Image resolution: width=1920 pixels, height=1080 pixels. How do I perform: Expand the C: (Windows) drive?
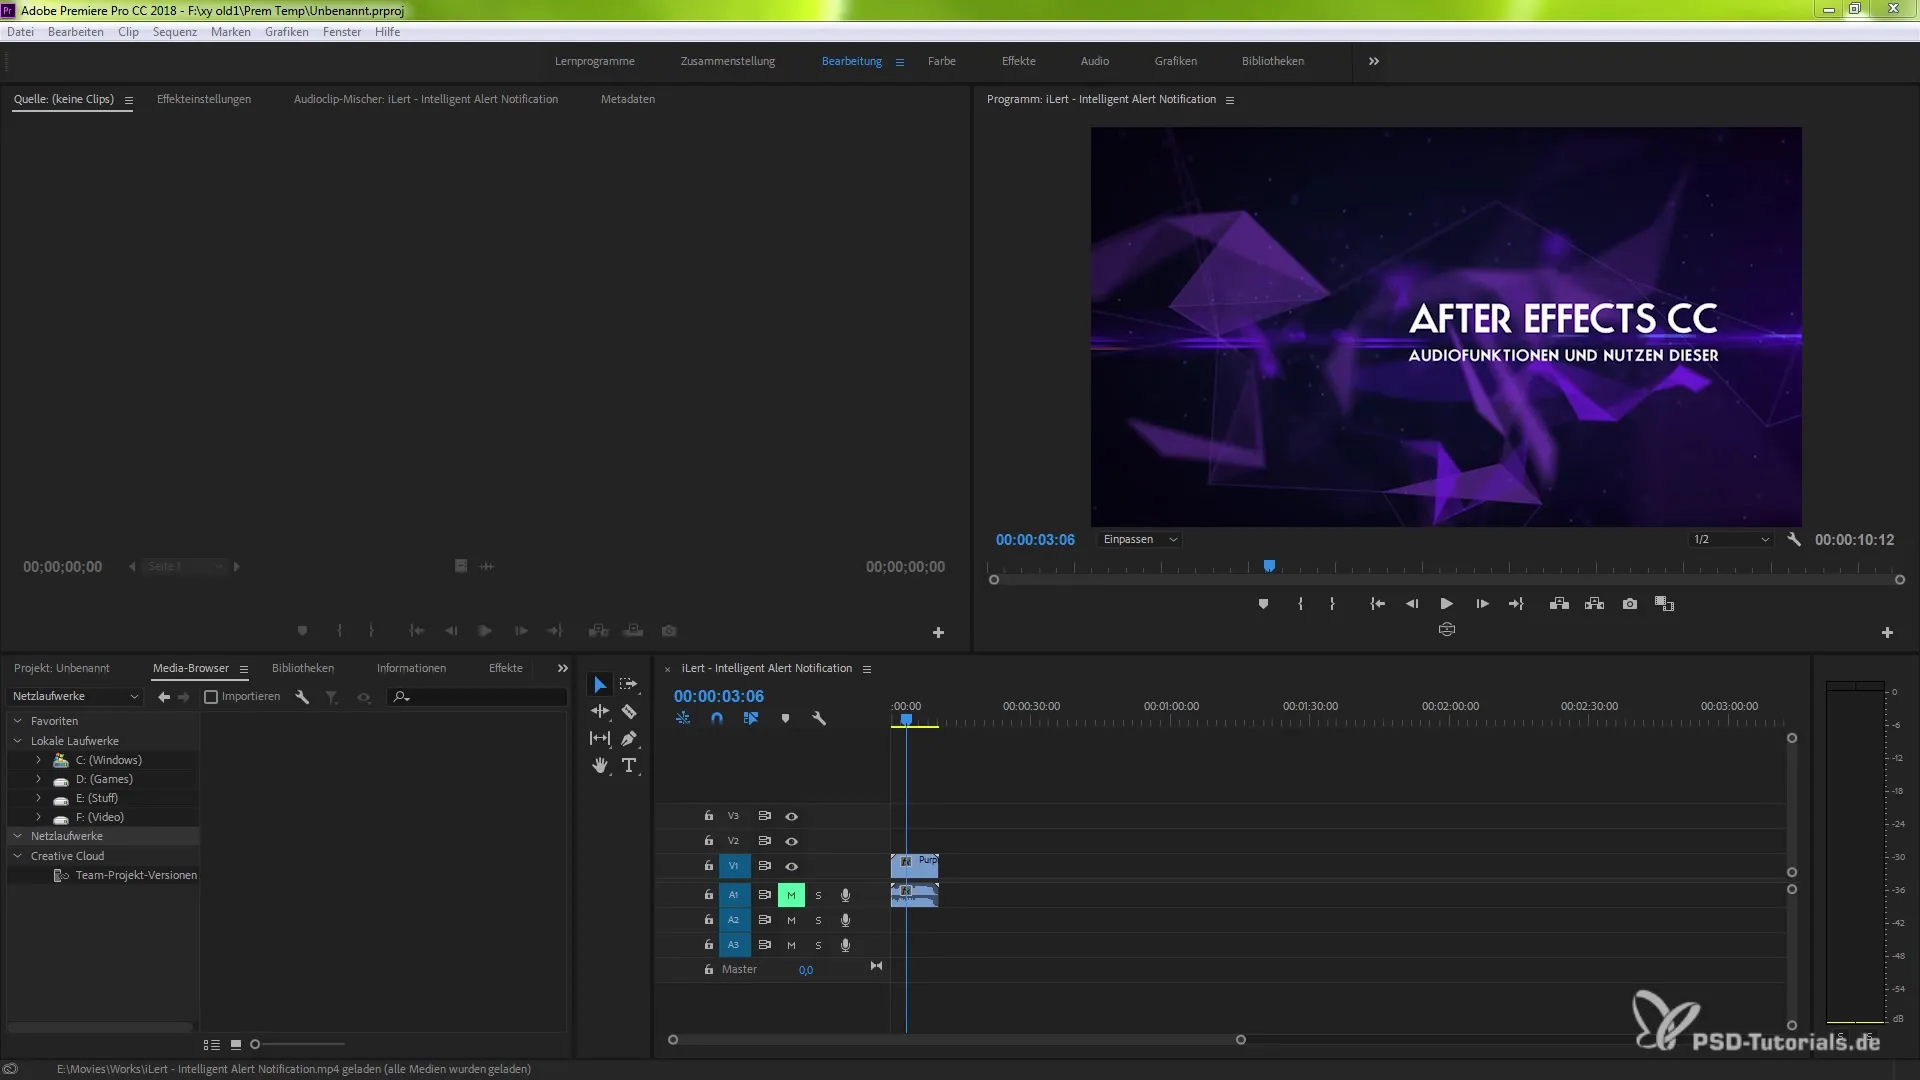(x=39, y=760)
